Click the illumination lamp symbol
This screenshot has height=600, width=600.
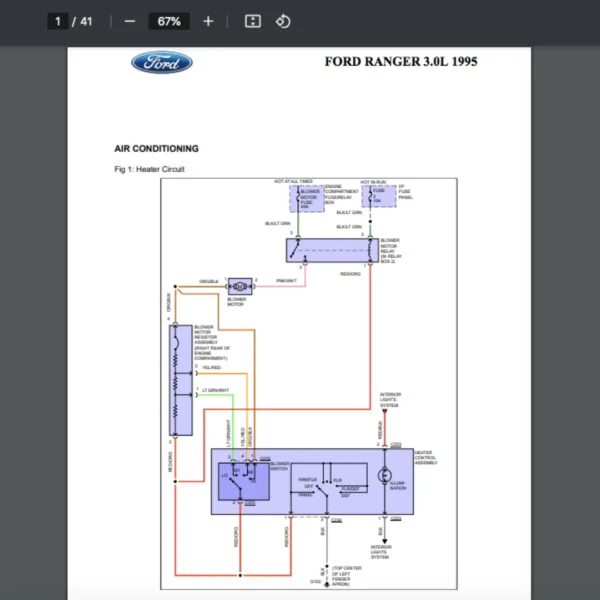coord(385,476)
